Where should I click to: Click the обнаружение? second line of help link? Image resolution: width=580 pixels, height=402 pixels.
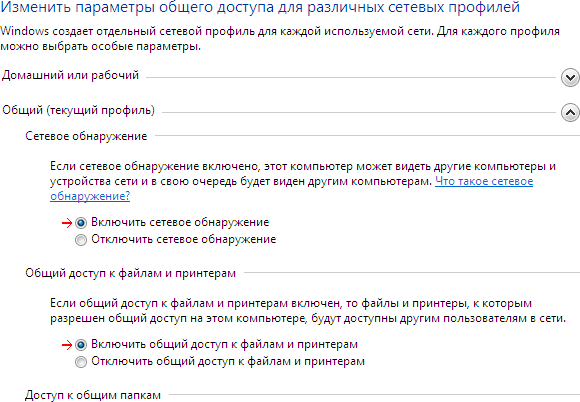pos(90,196)
